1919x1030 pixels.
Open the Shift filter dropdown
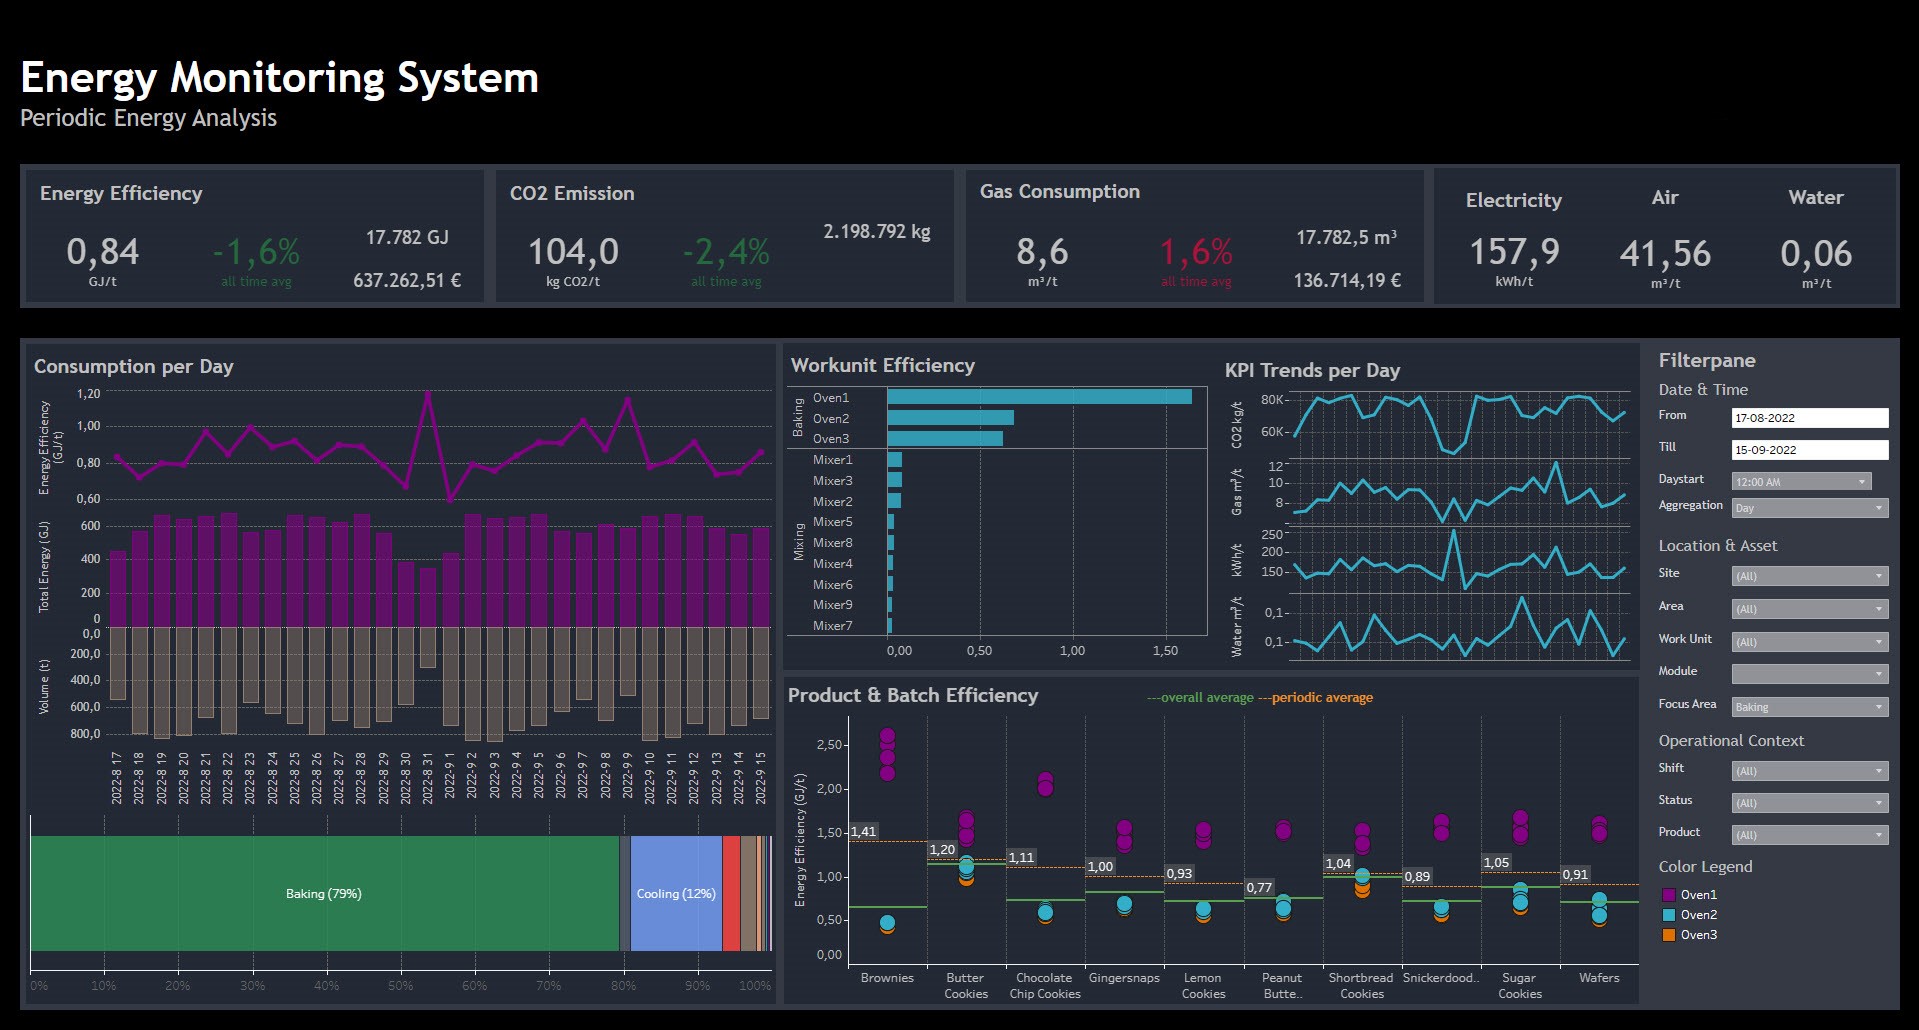tap(1809, 771)
